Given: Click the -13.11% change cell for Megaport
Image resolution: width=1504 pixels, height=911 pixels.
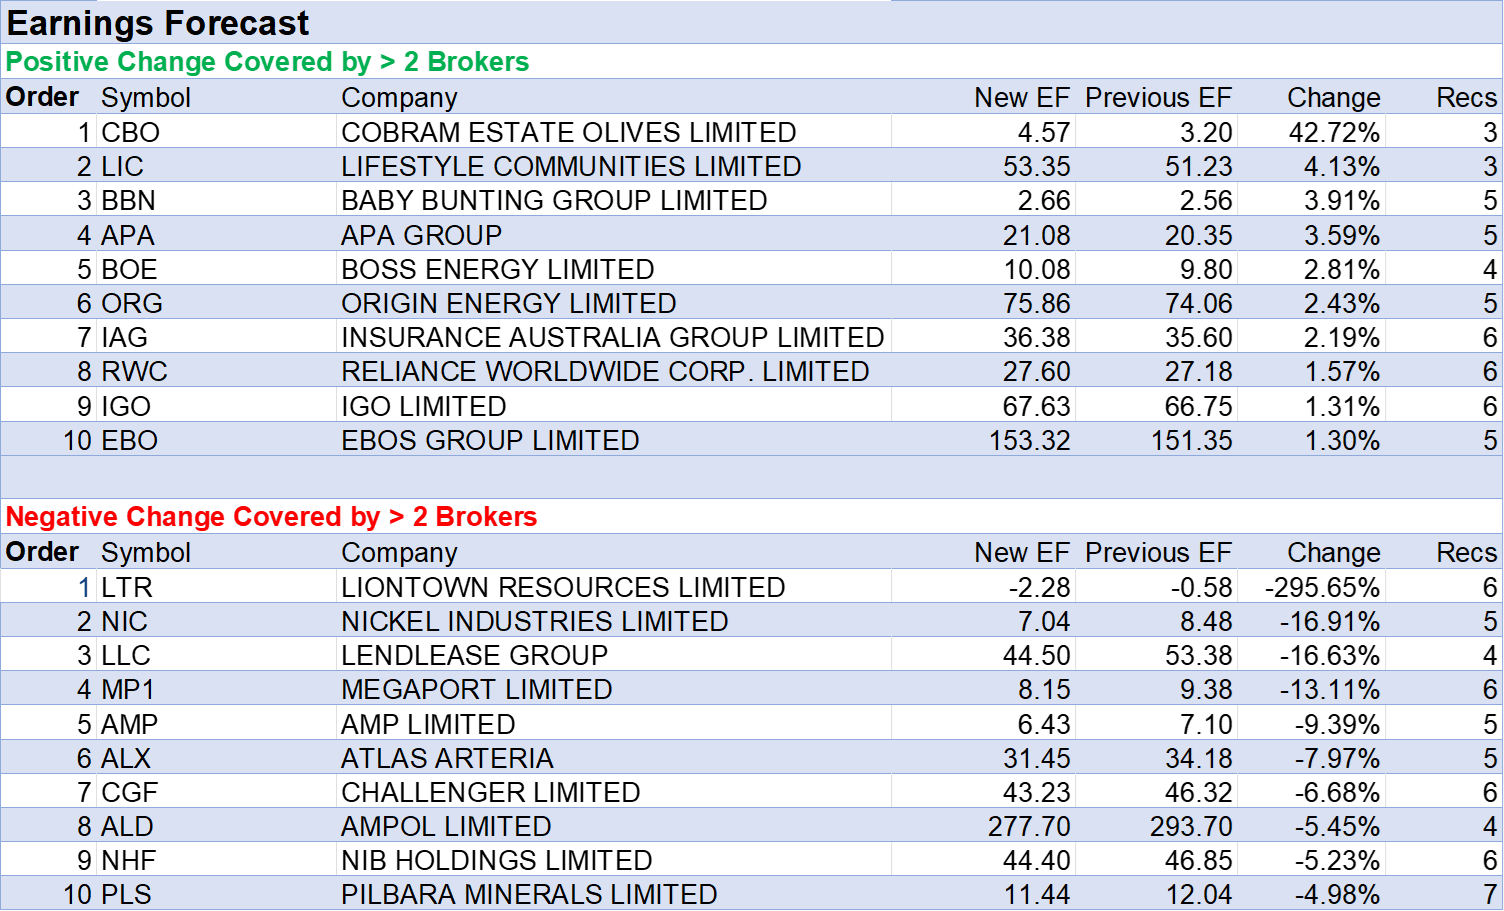Looking at the screenshot, I should 1329,690.
